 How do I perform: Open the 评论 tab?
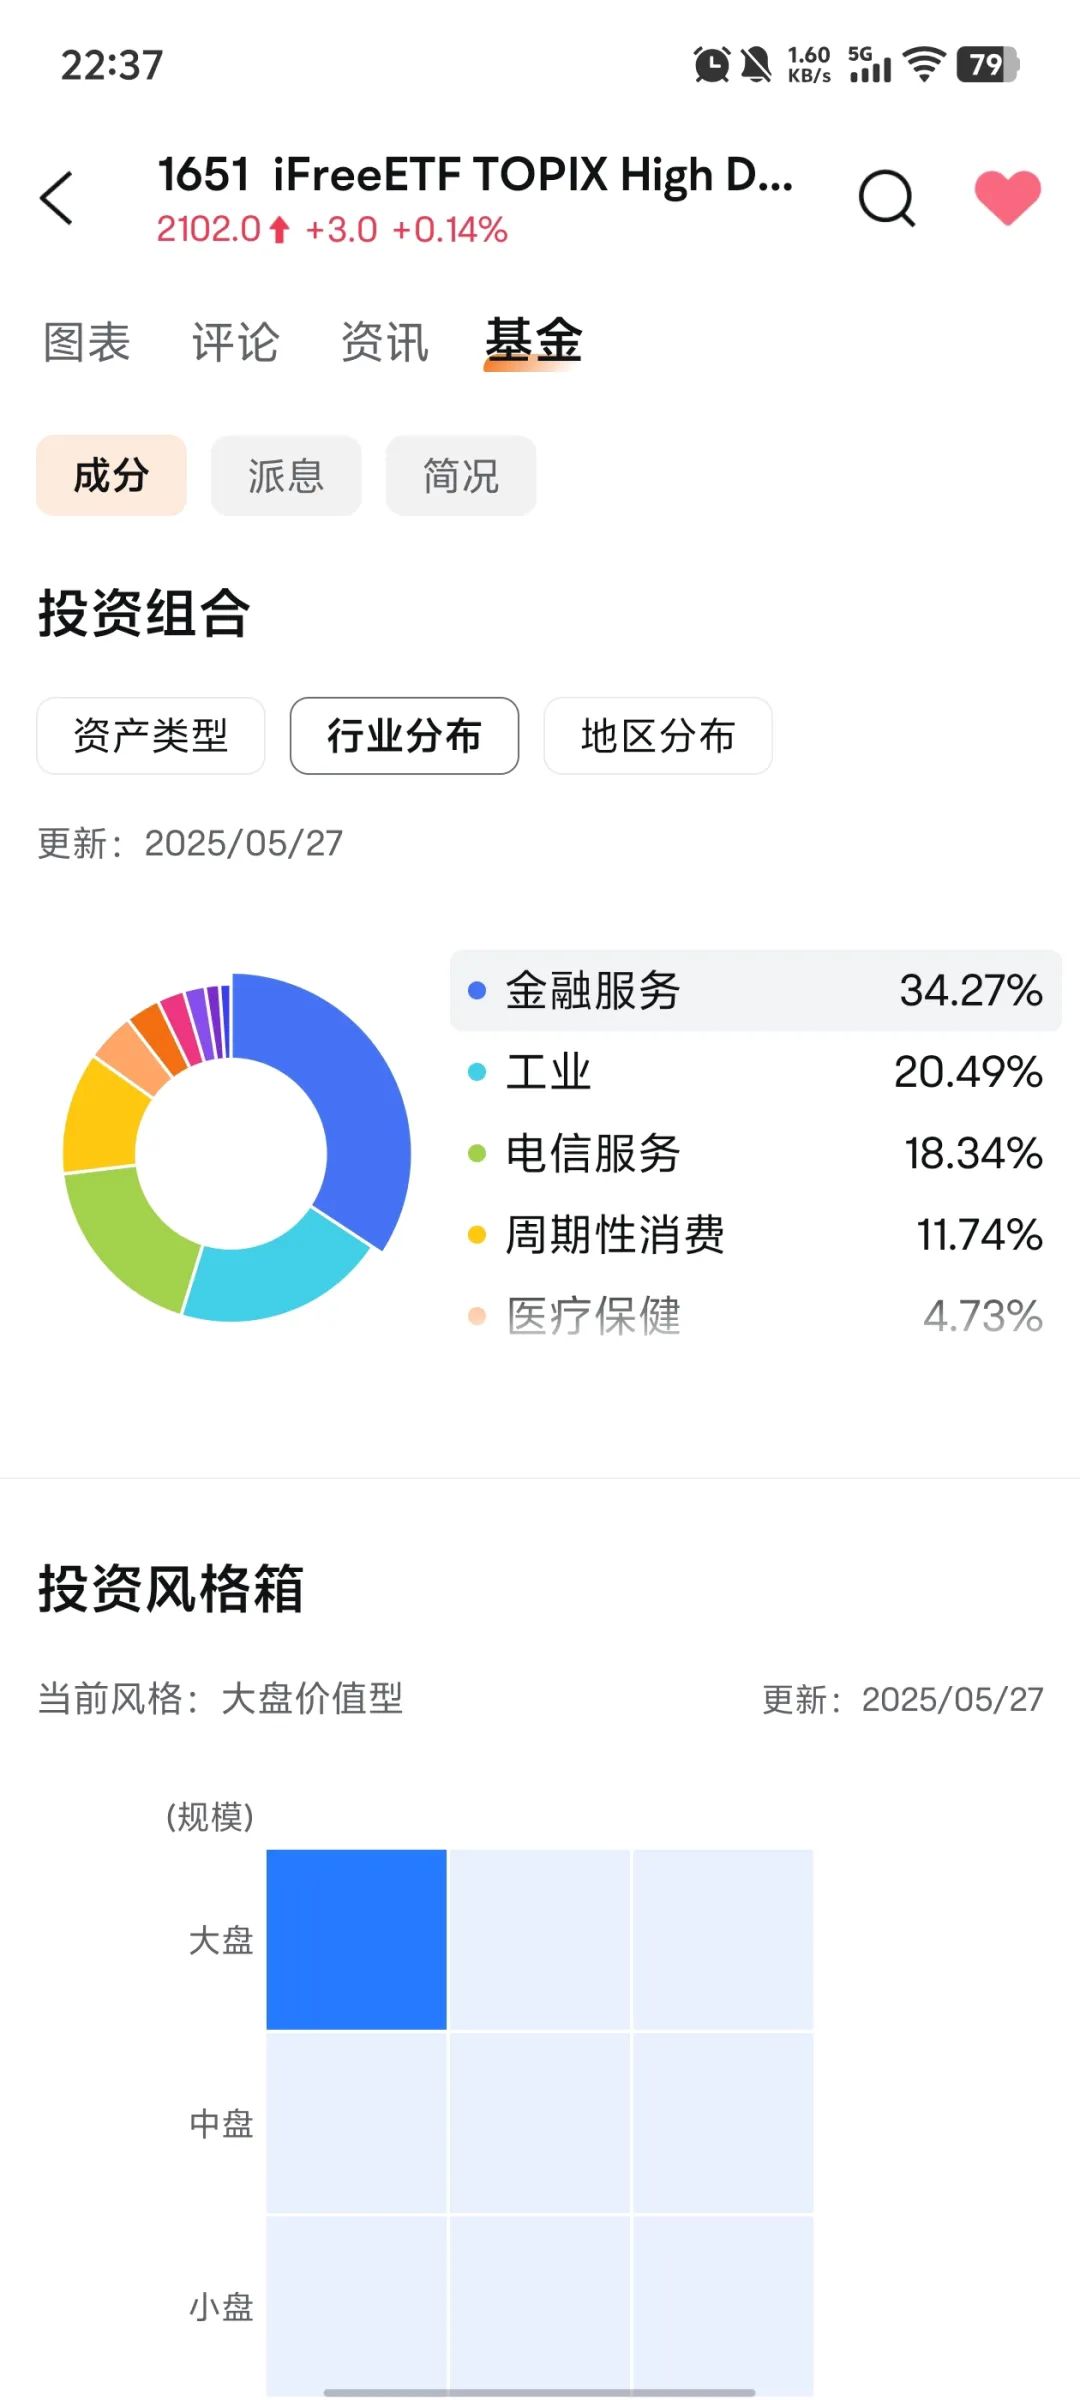236,342
